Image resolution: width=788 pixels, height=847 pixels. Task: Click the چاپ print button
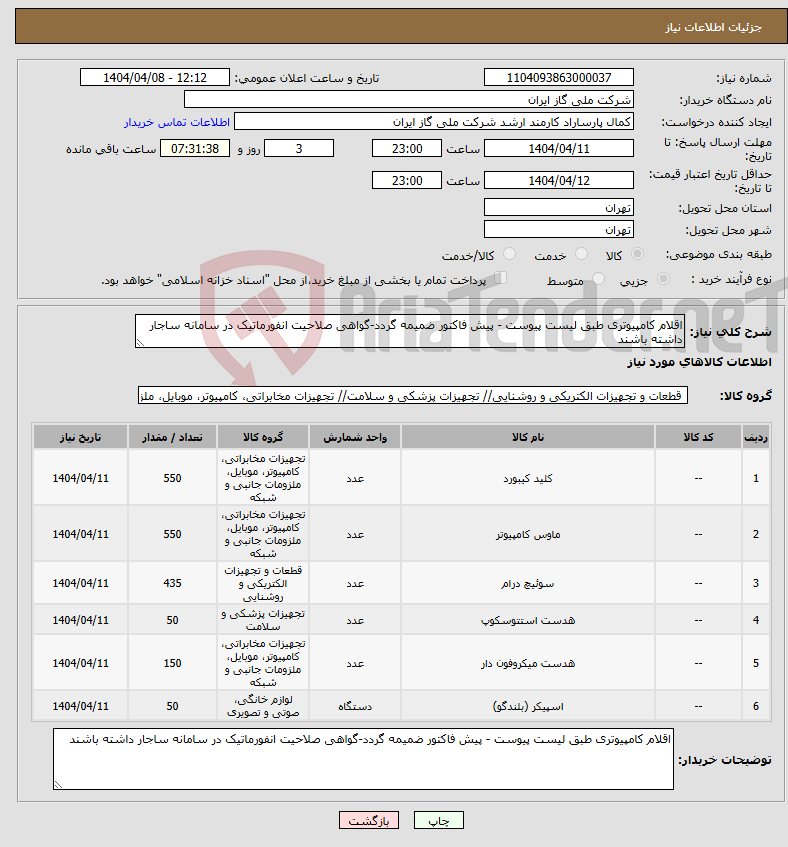[439, 821]
